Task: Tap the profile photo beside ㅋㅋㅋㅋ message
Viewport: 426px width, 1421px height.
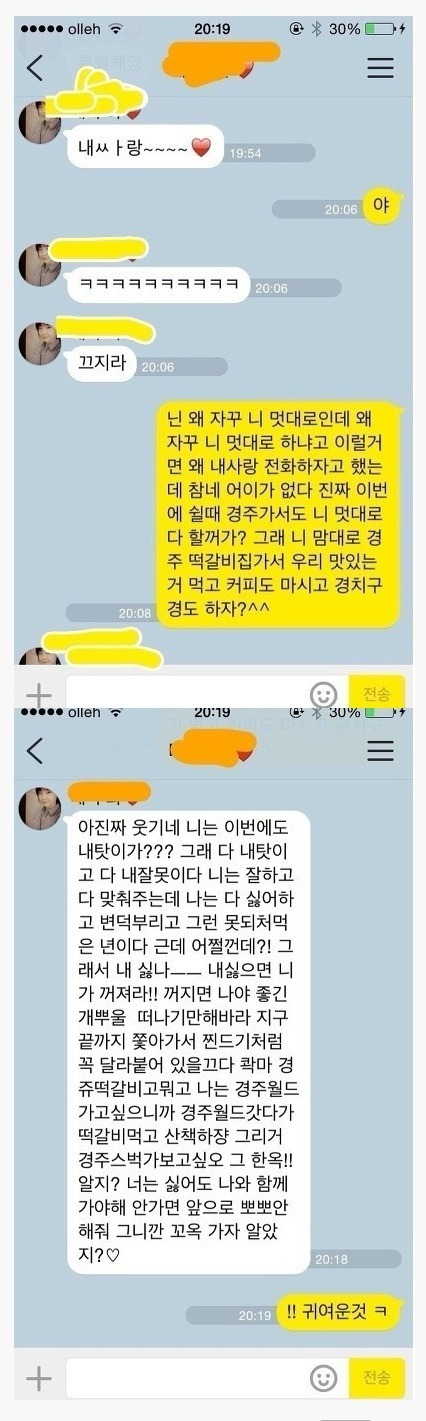Action: [x=42, y=264]
